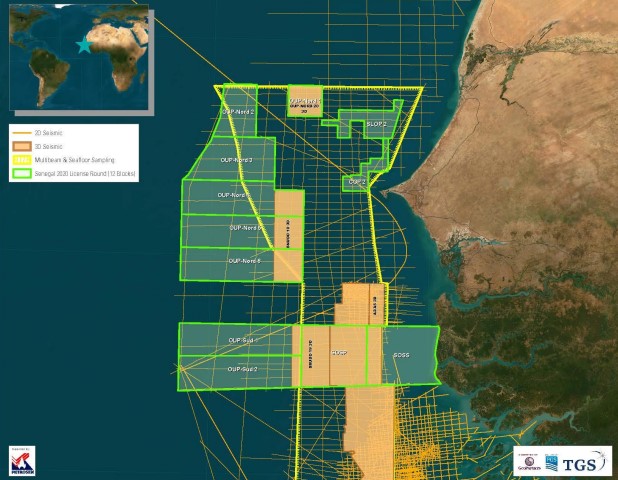This screenshot has width=618, height=480.
Task: Click the 2D Seismic legend line symbol
Action: click(x=22, y=132)
